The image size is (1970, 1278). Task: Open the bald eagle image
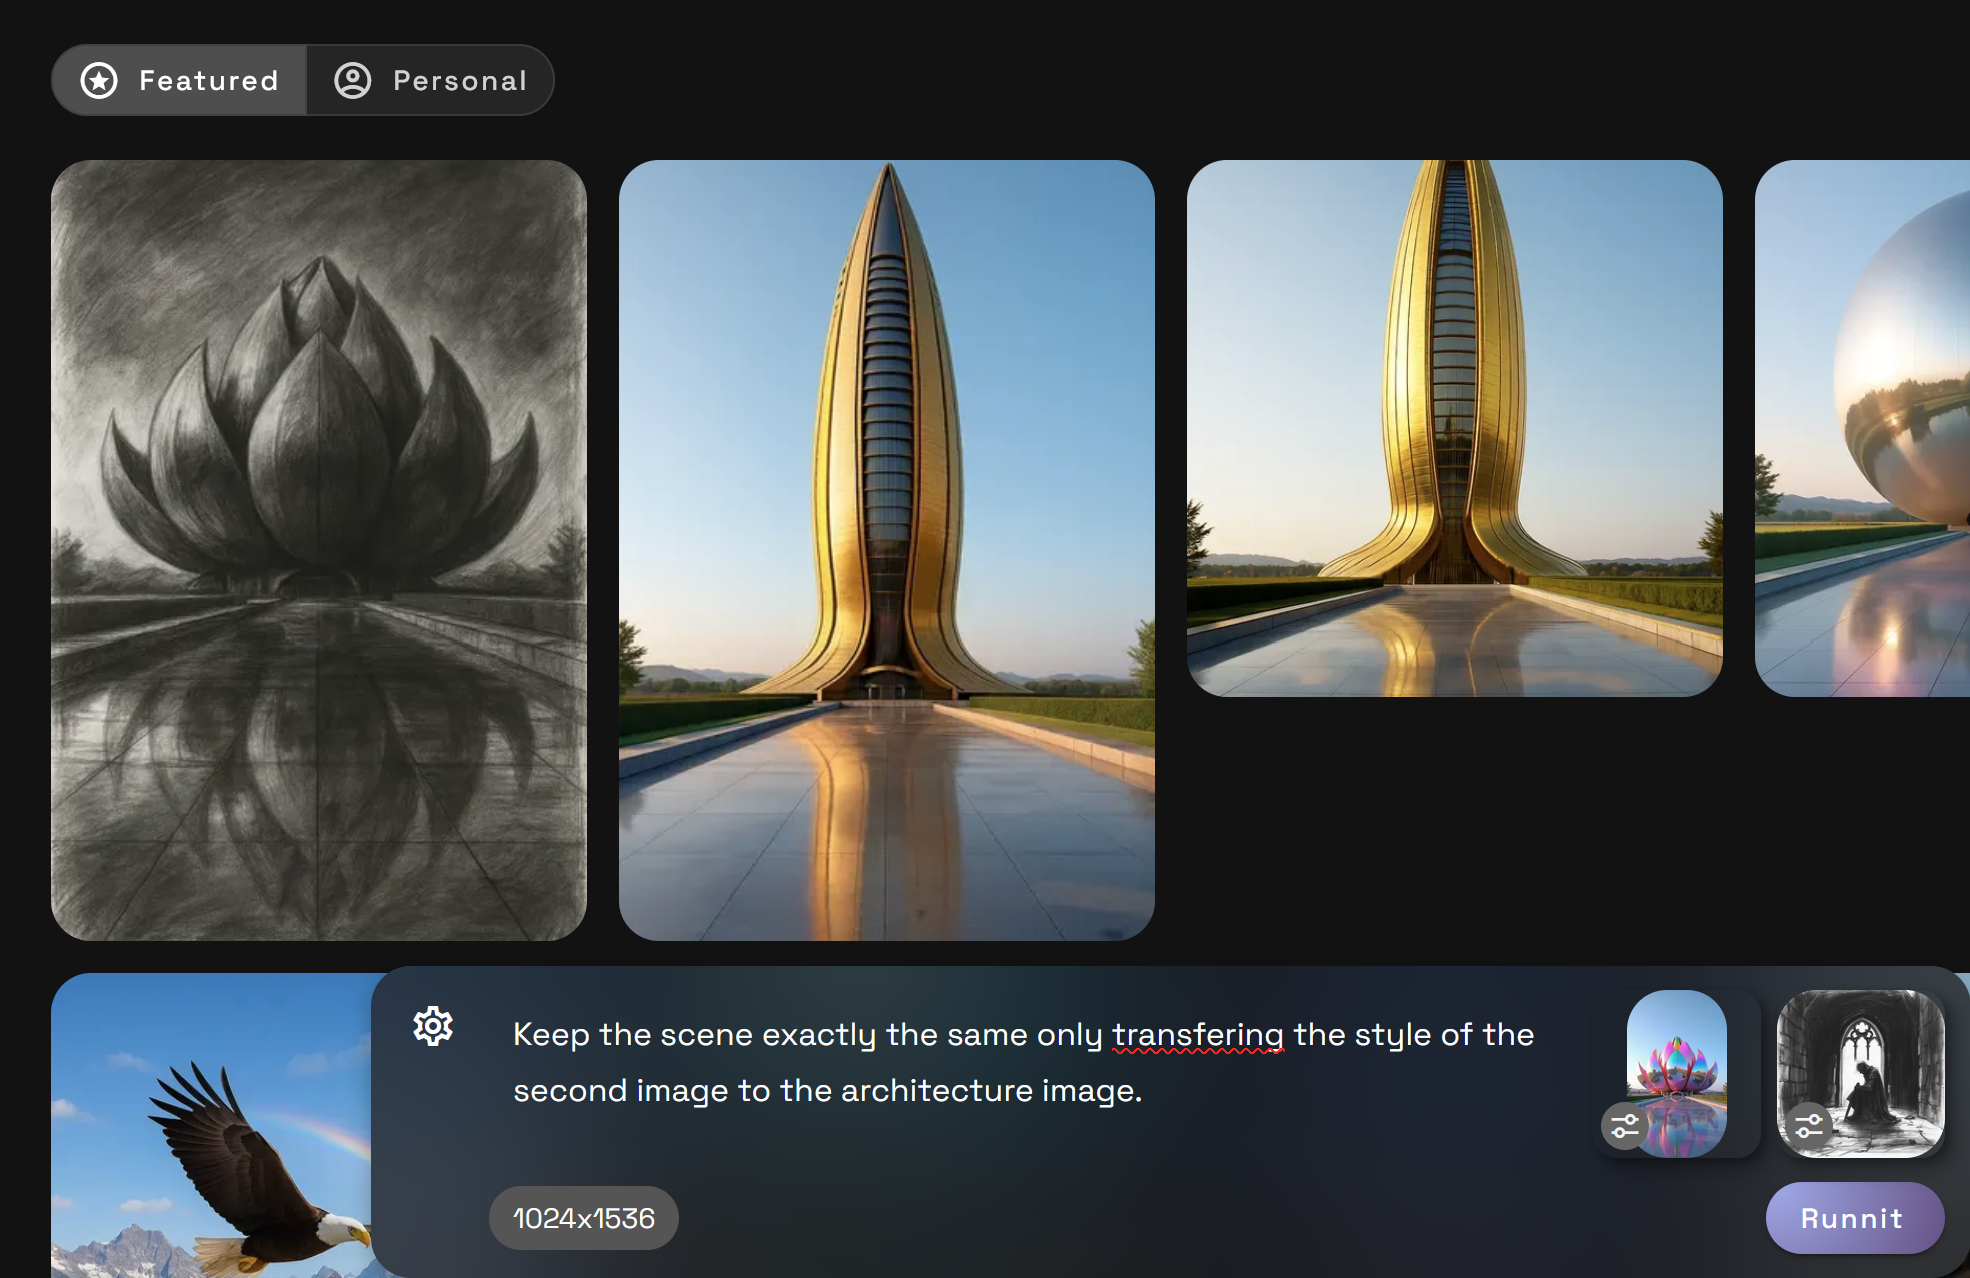212,1125
